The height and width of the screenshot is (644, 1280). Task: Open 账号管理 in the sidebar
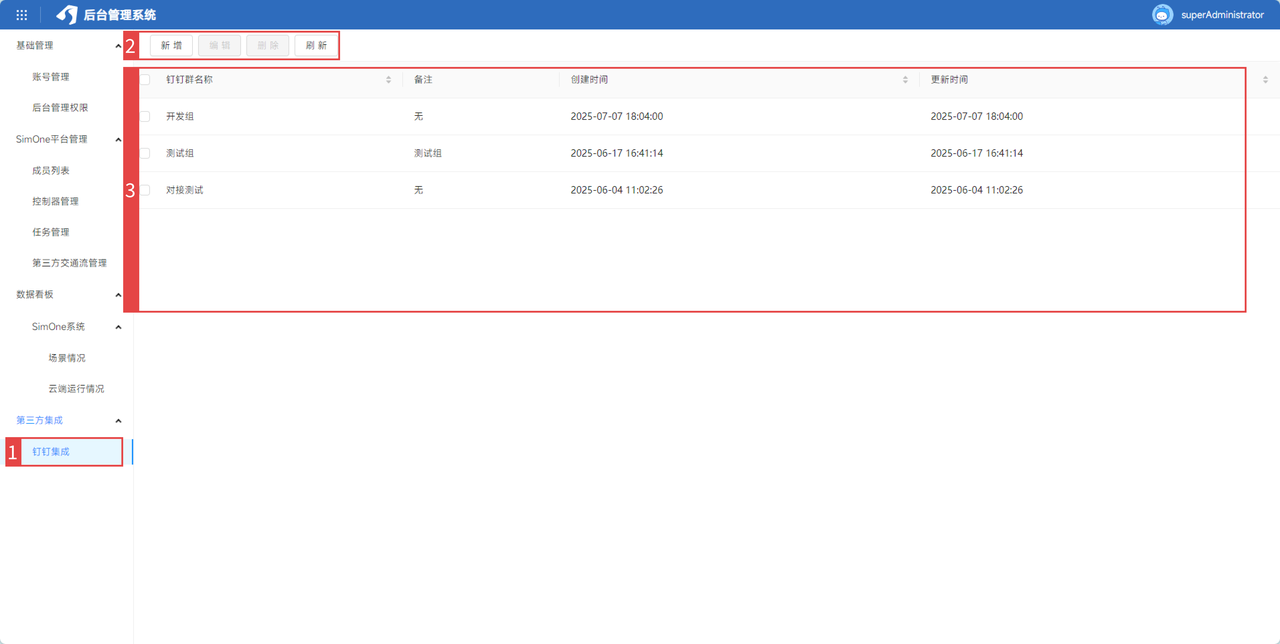pos(51,77)
